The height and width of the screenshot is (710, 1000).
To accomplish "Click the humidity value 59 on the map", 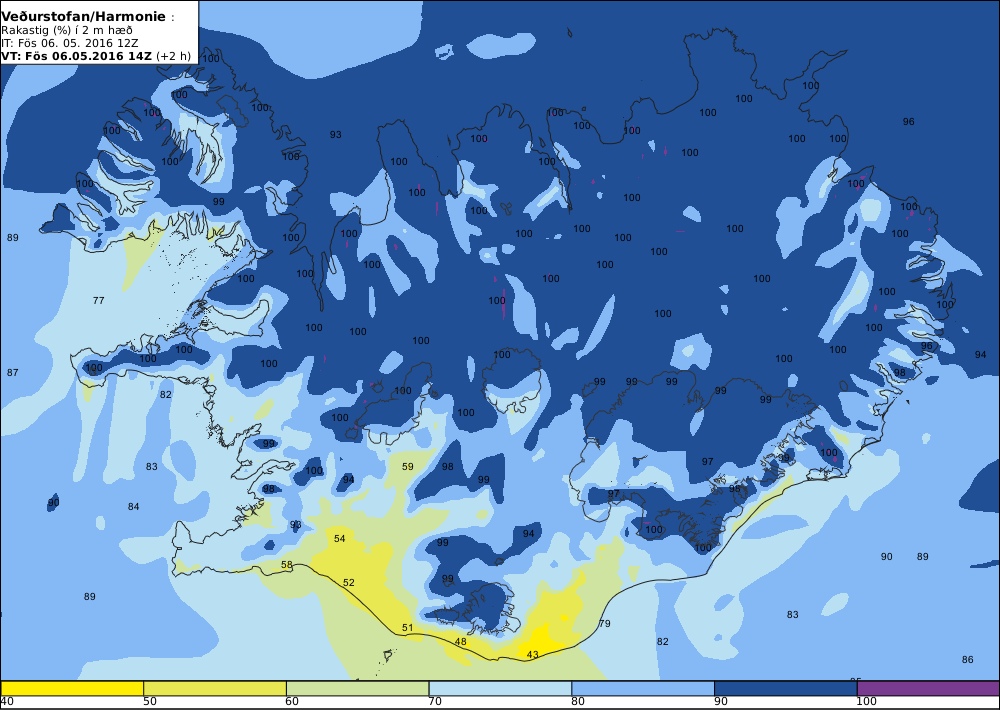I will (x=408, y=467).
